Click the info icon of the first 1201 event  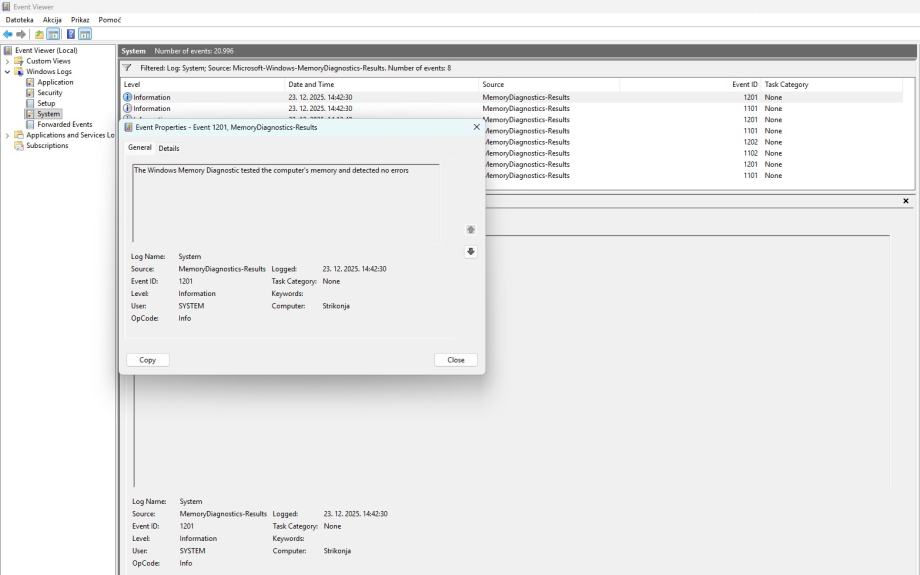coord(127,97)
